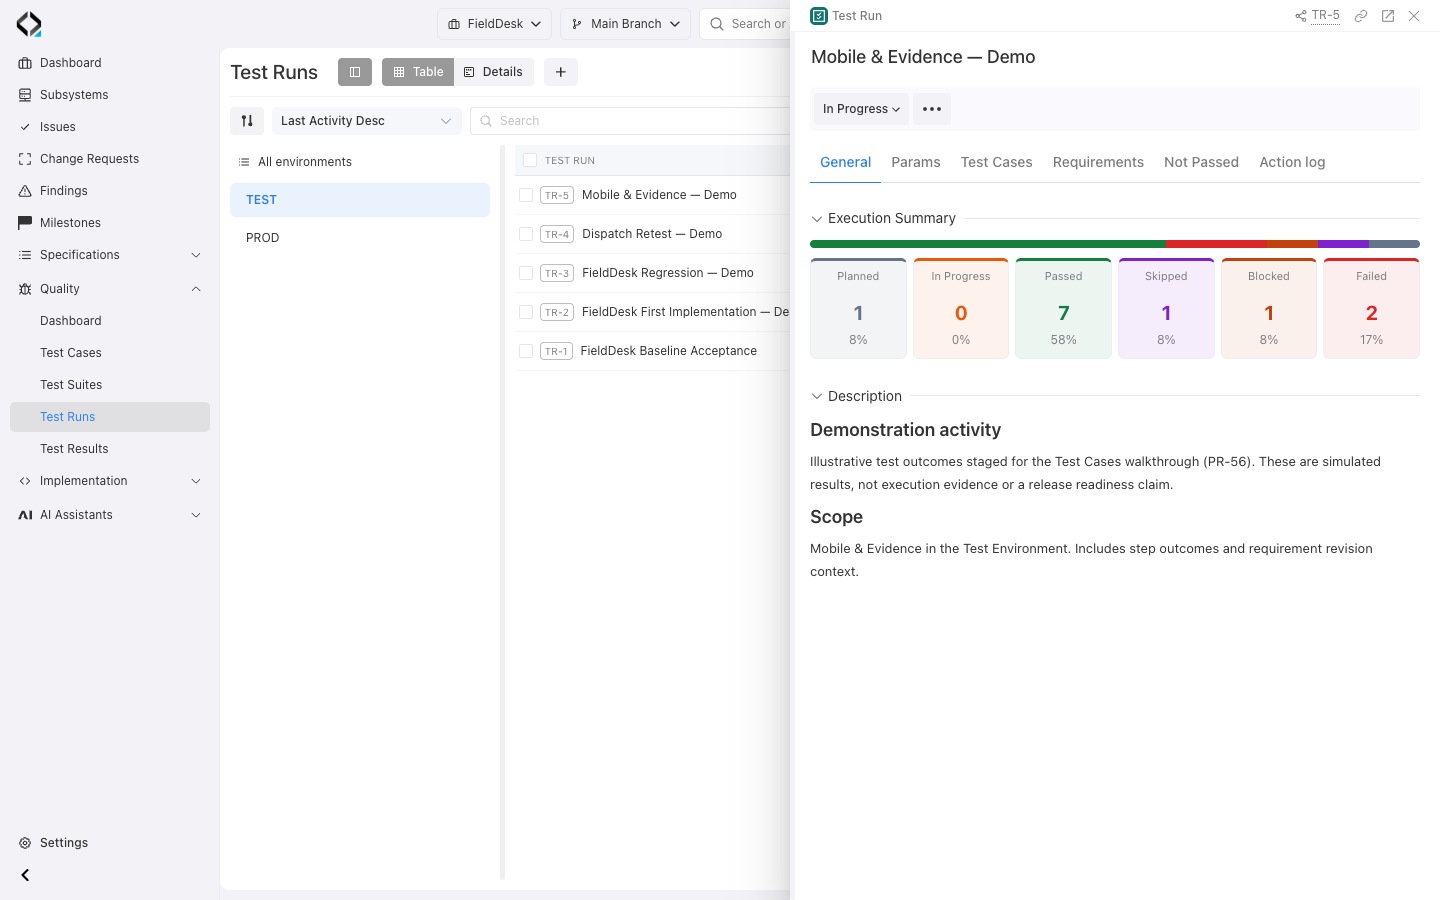Tick the select-all checkbox in table header
Viewport: 1440px width, 900px height.
tap(530, 160)
